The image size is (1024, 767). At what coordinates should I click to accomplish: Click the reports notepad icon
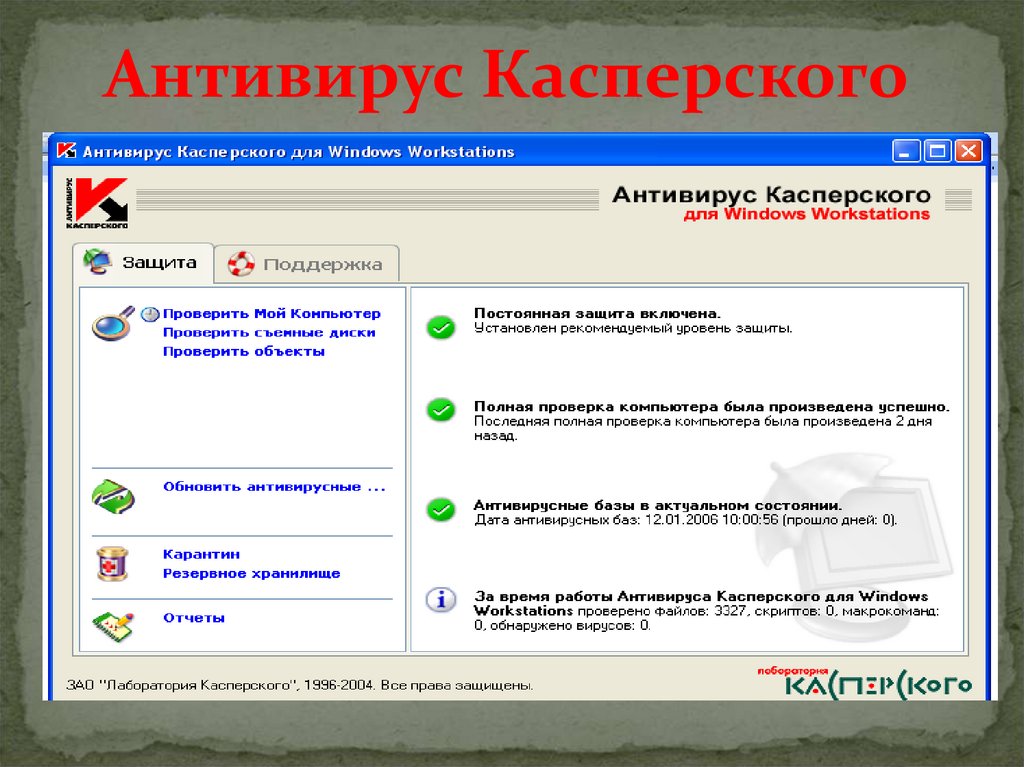coord(113,626)
